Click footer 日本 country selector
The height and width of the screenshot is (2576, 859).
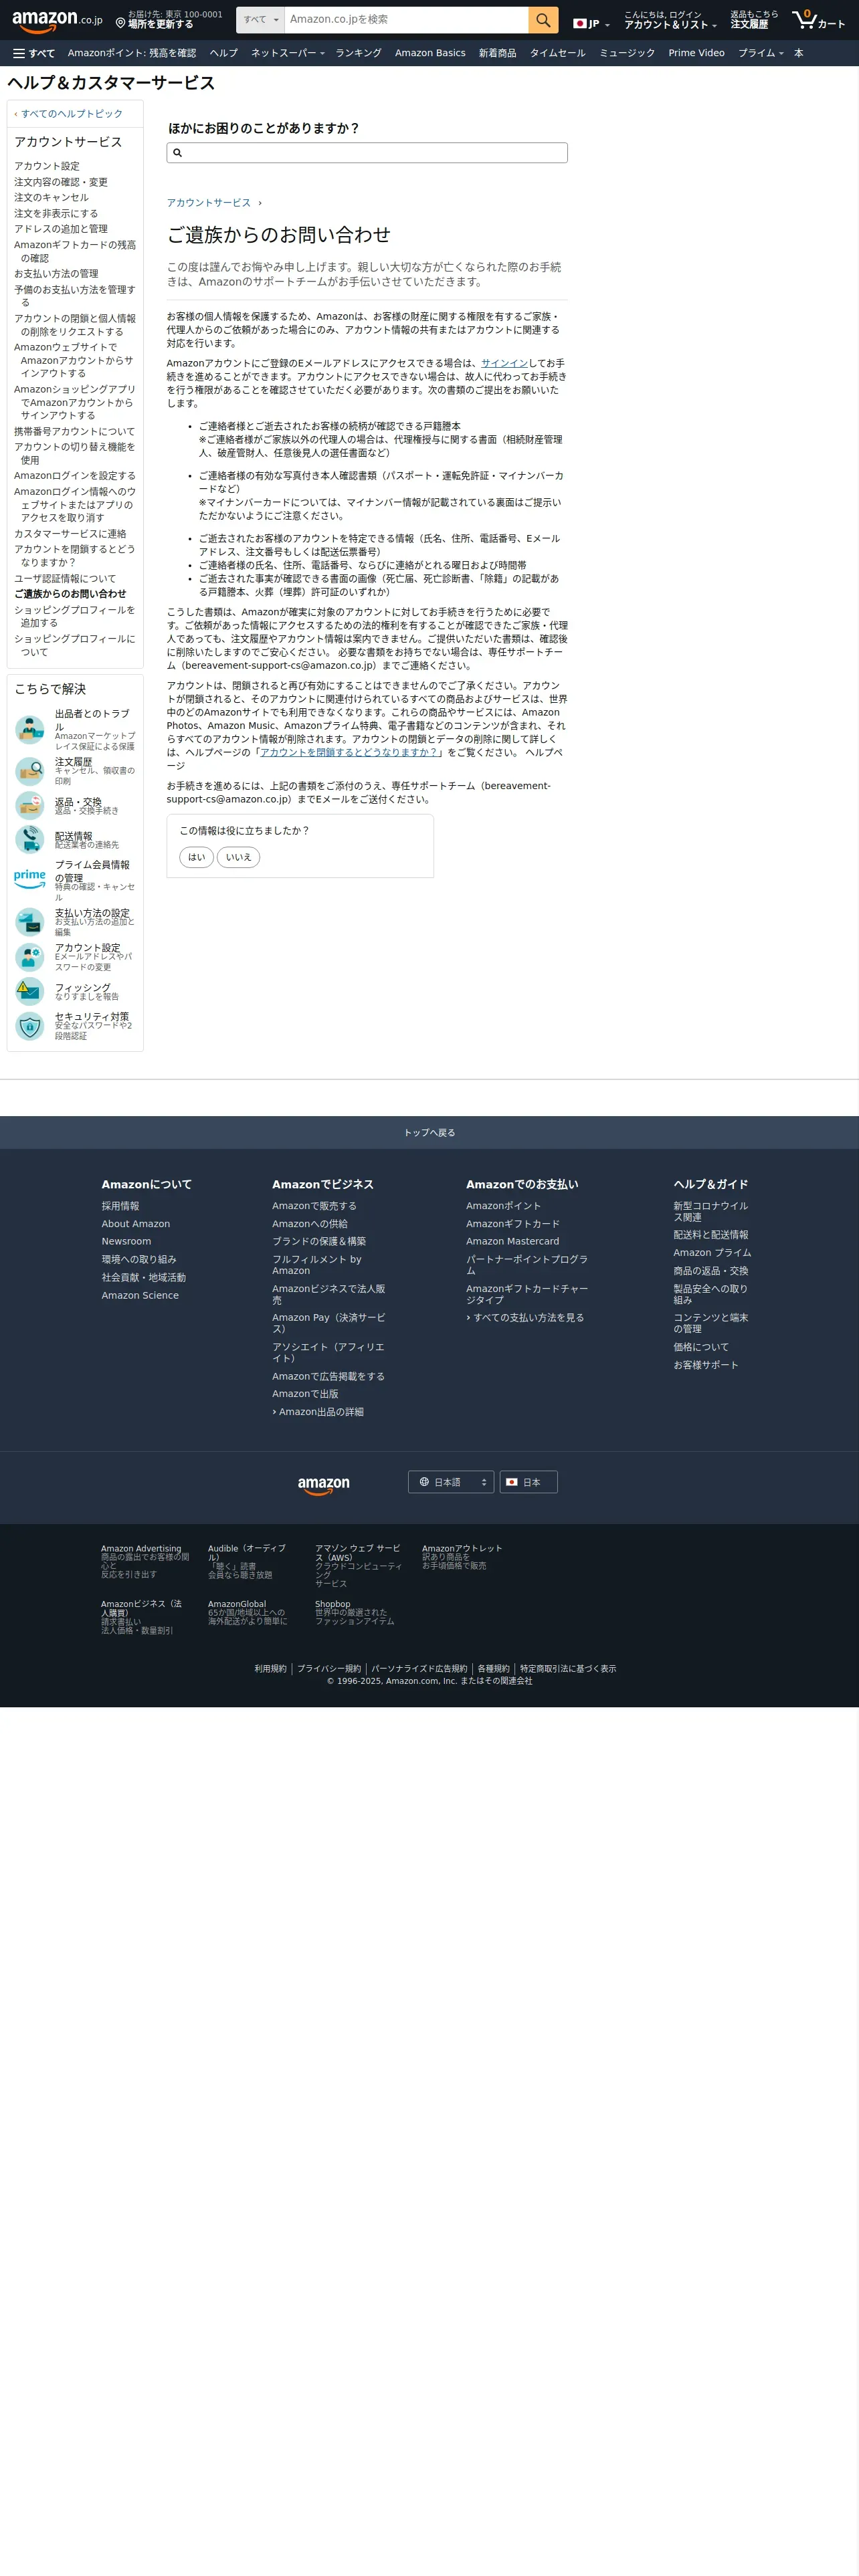click(x=529, y=1482)
